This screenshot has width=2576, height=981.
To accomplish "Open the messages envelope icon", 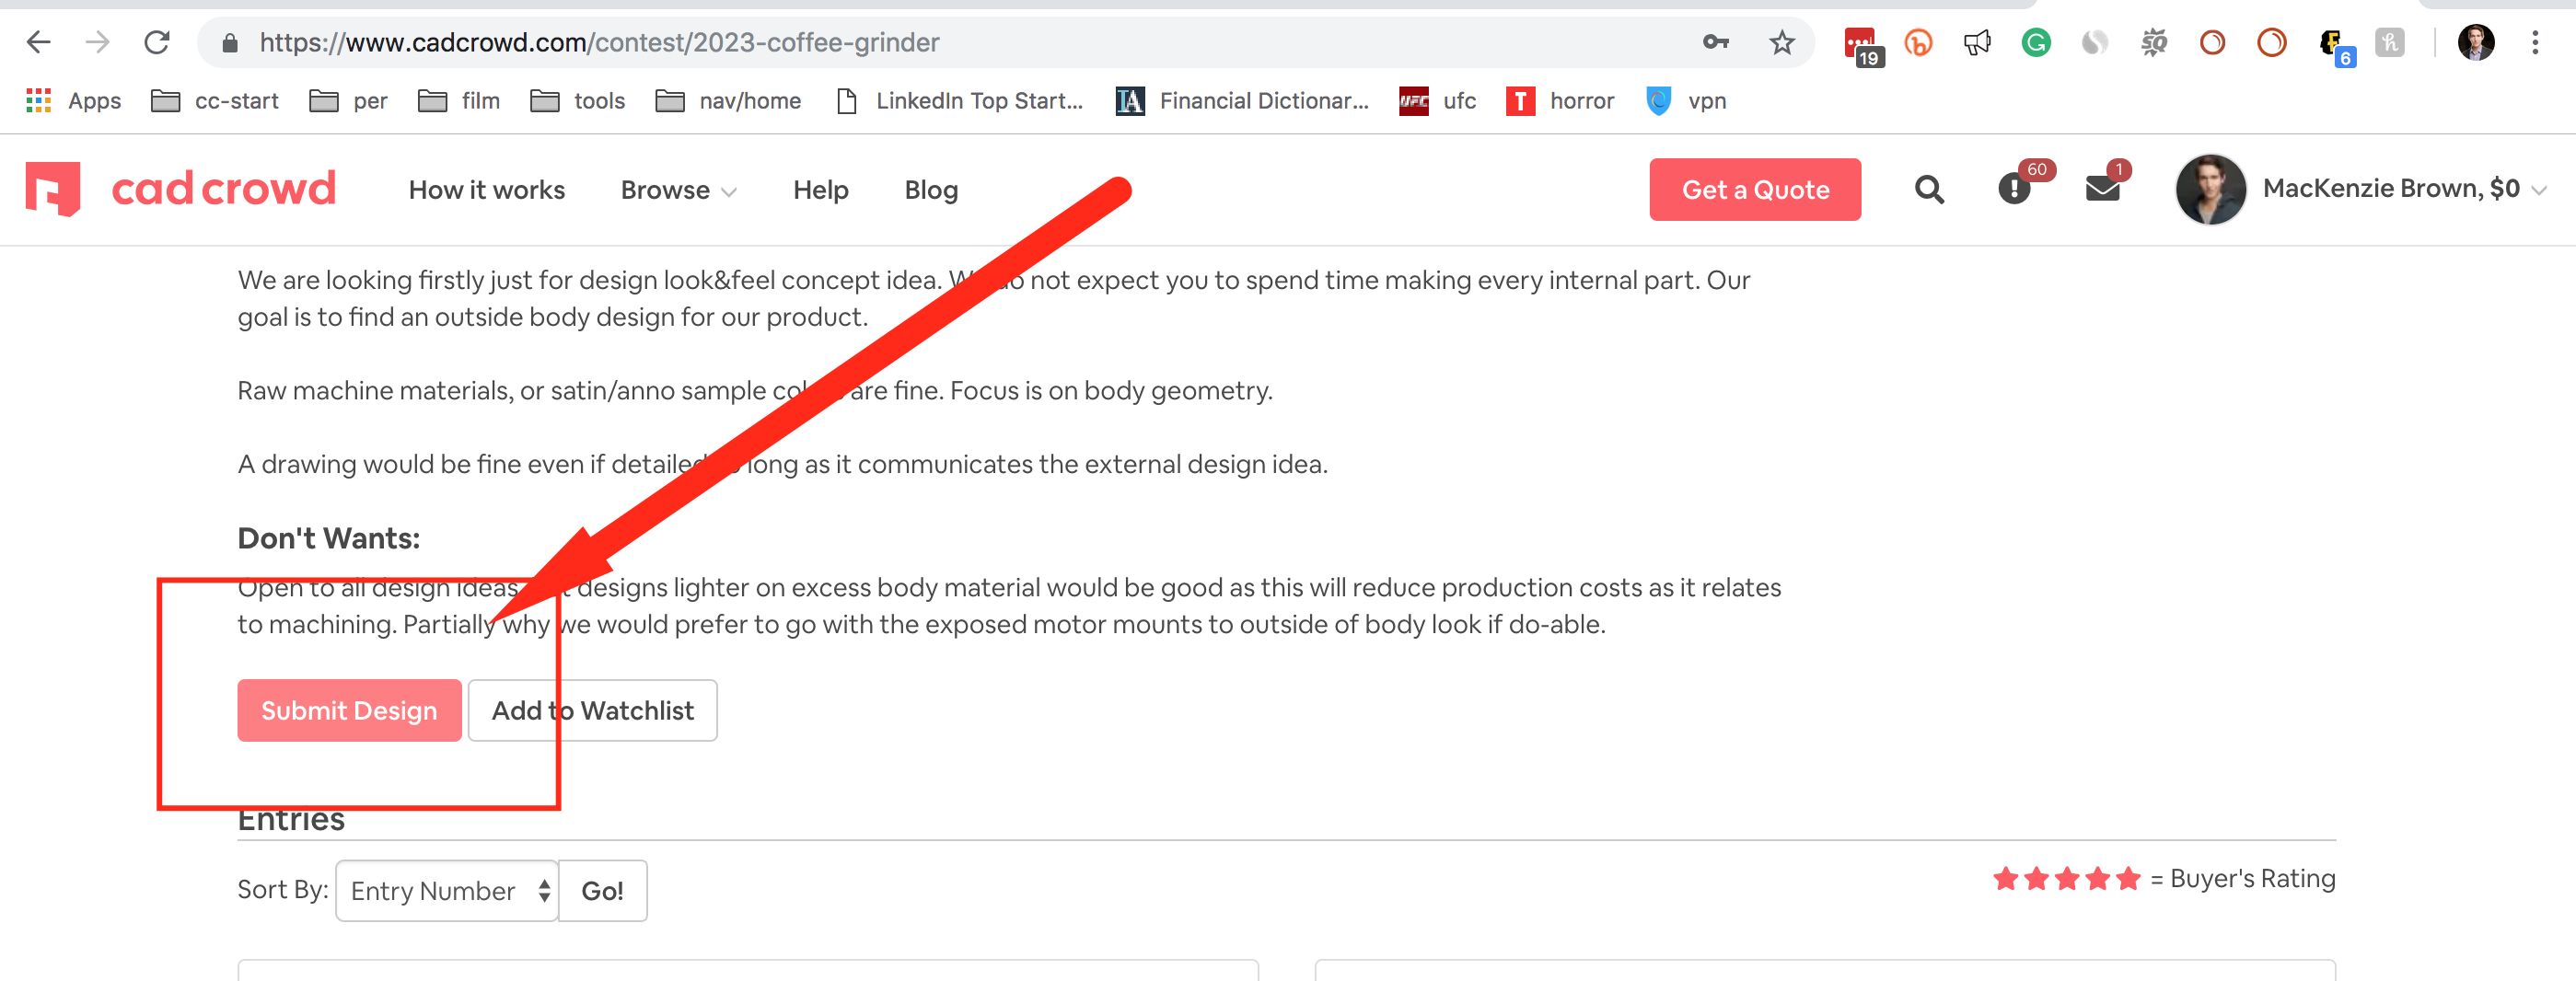I will [x=2101, y=188].
